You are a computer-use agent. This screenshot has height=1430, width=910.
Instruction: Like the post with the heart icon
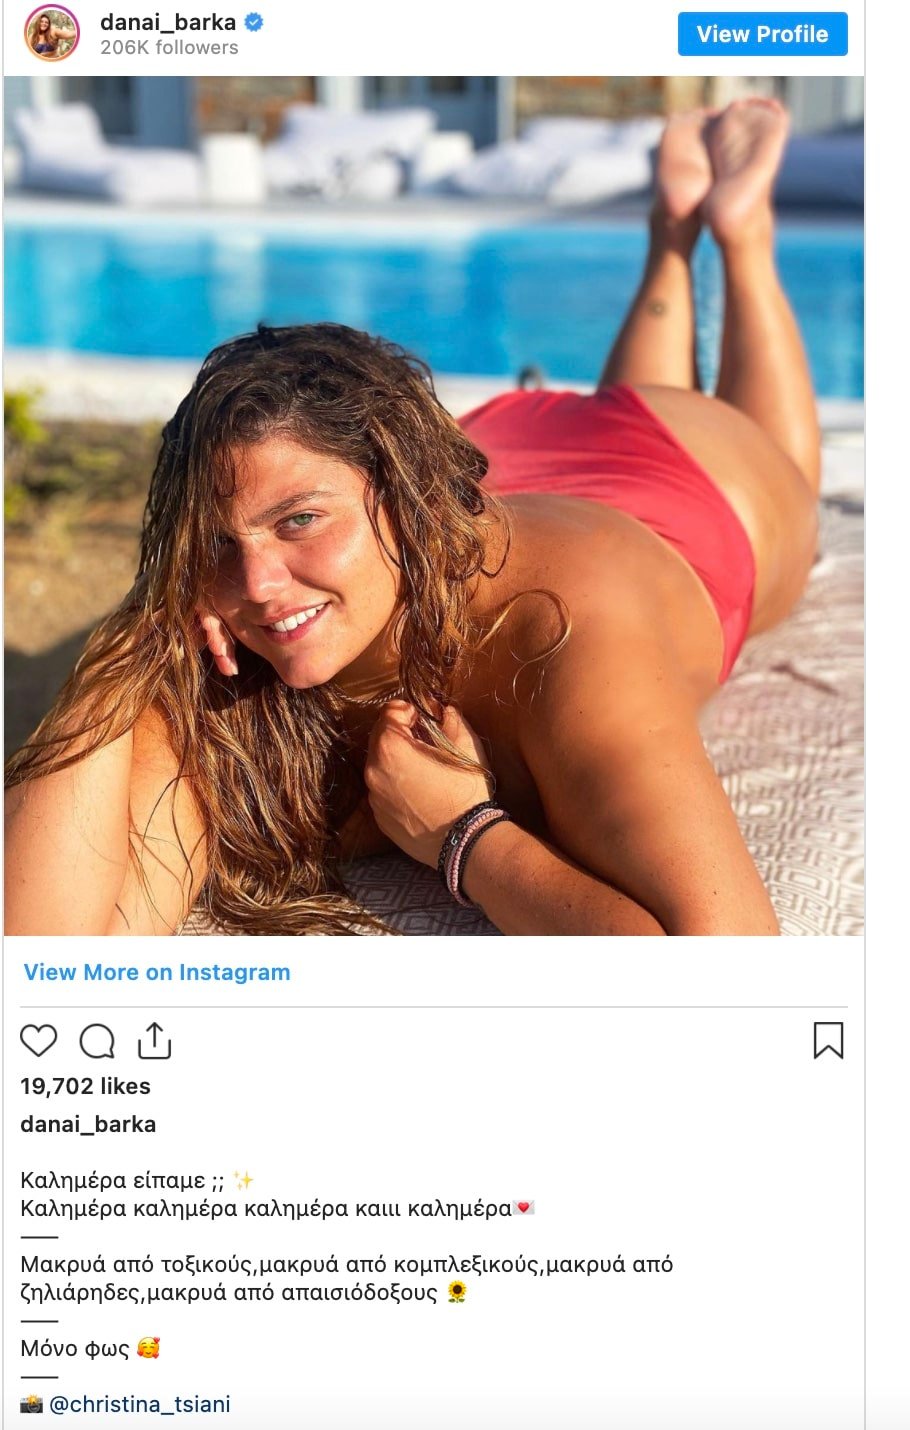pos(39,1041)
